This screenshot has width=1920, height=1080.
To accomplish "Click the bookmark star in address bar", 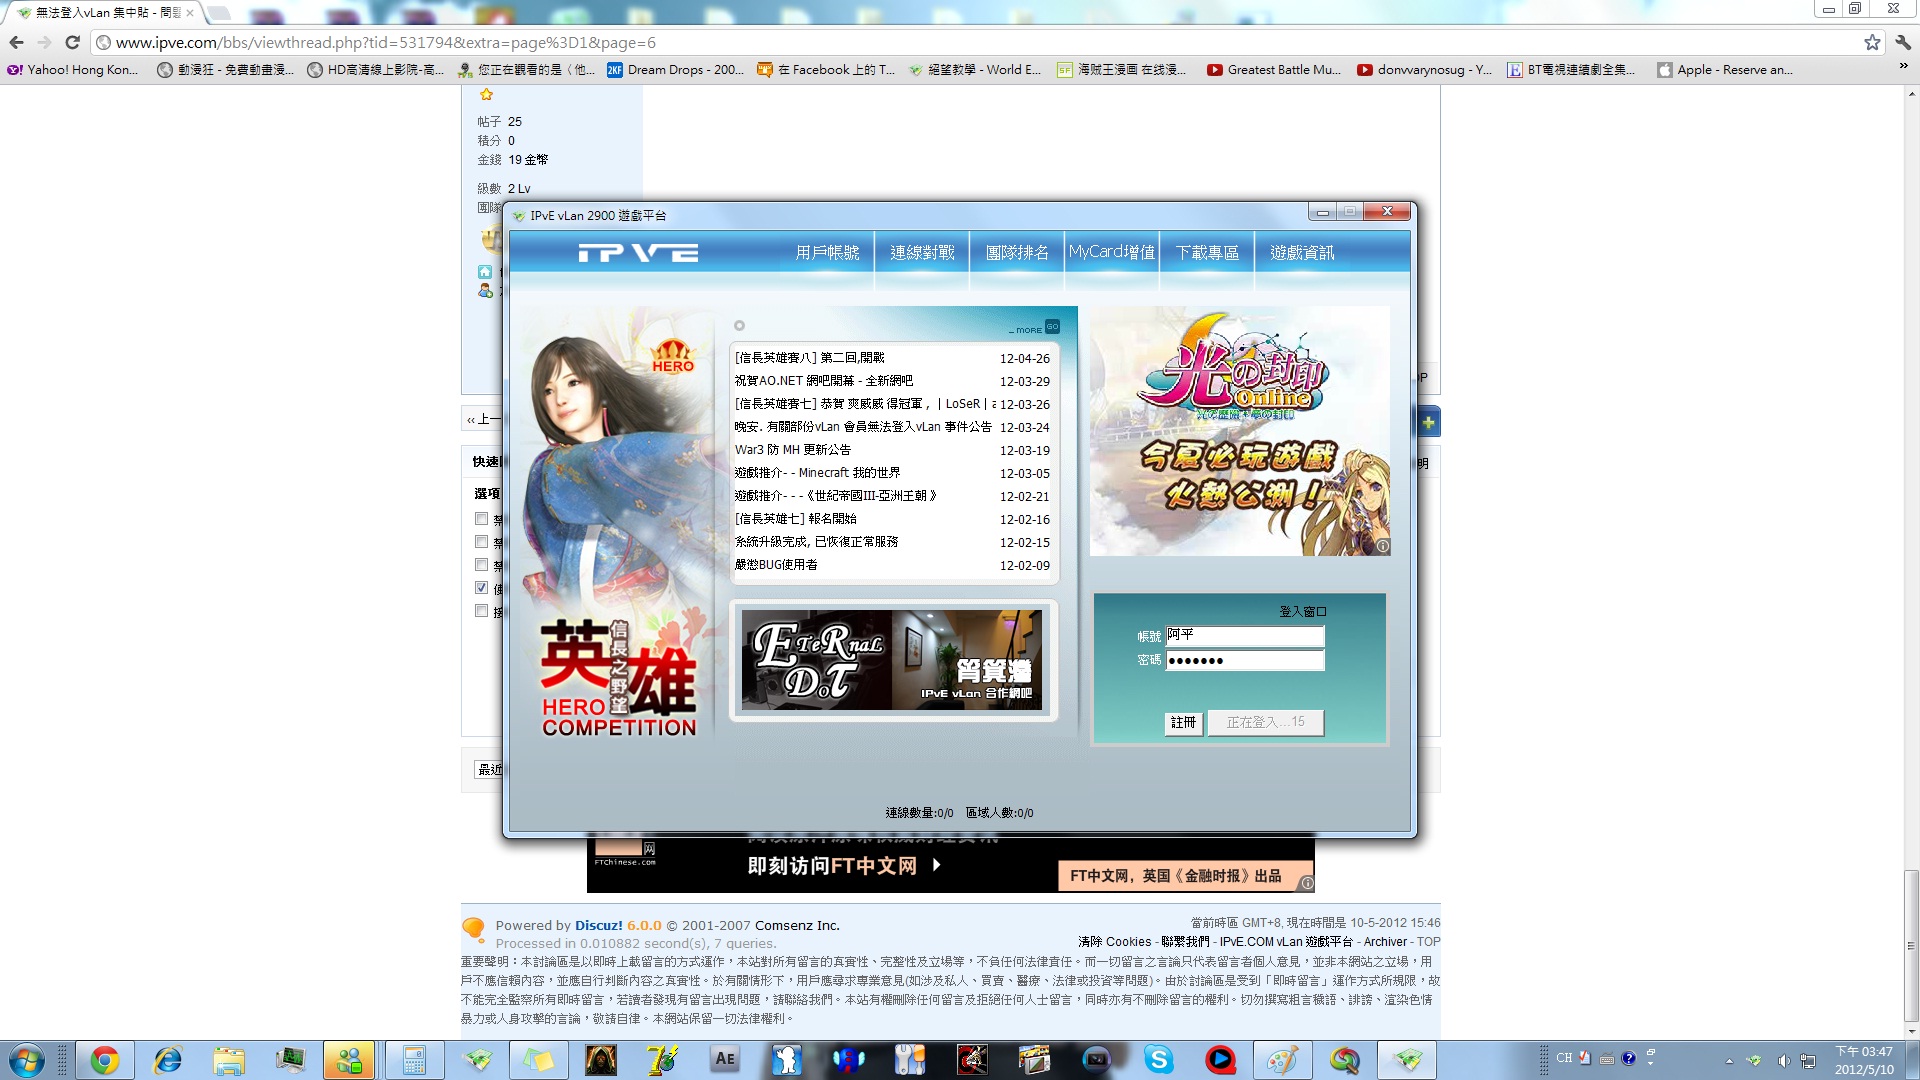I will tap(1872, 42).
